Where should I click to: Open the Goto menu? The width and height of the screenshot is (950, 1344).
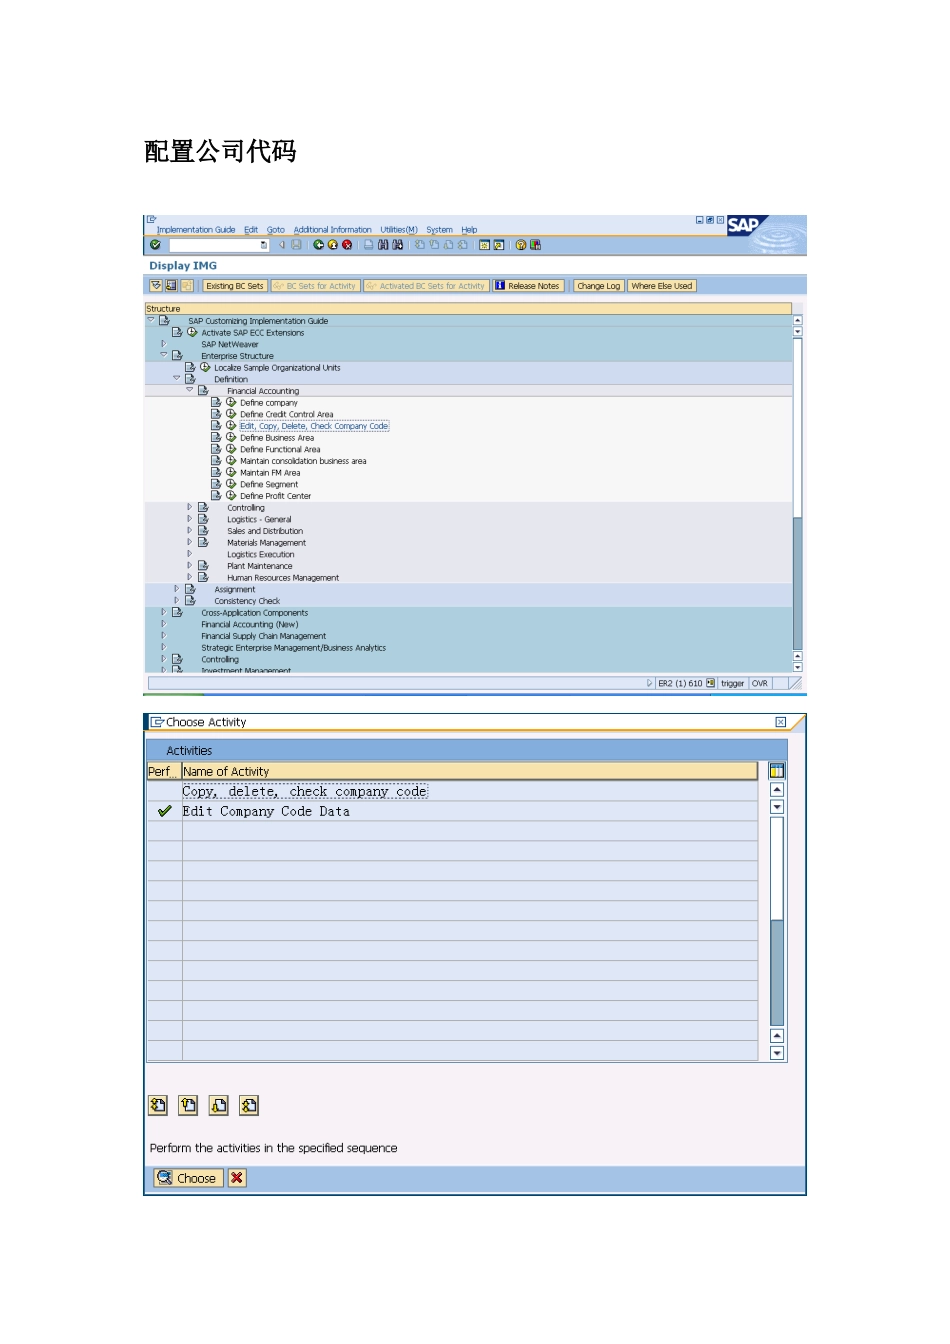(276, 230)
